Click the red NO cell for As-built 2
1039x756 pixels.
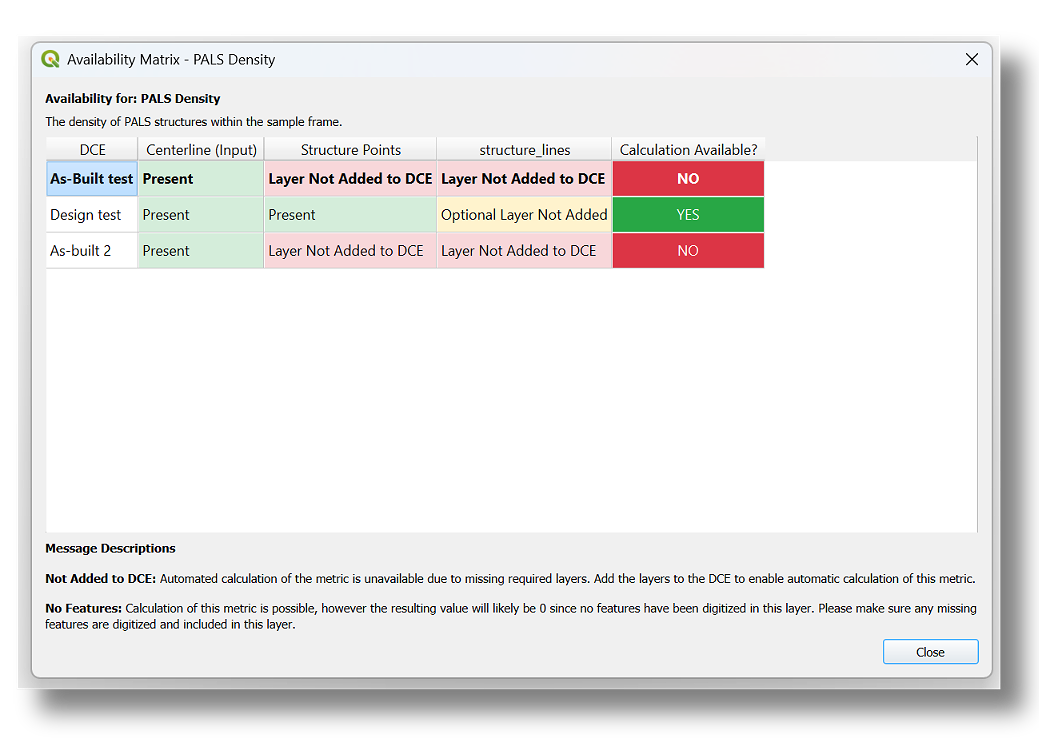(x=688, y=250)
